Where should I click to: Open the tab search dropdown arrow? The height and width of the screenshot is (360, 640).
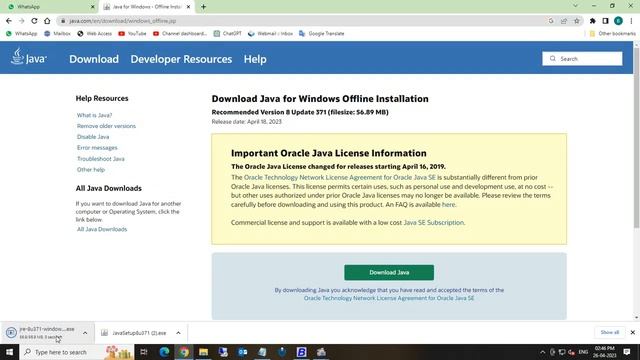[575, 6]
